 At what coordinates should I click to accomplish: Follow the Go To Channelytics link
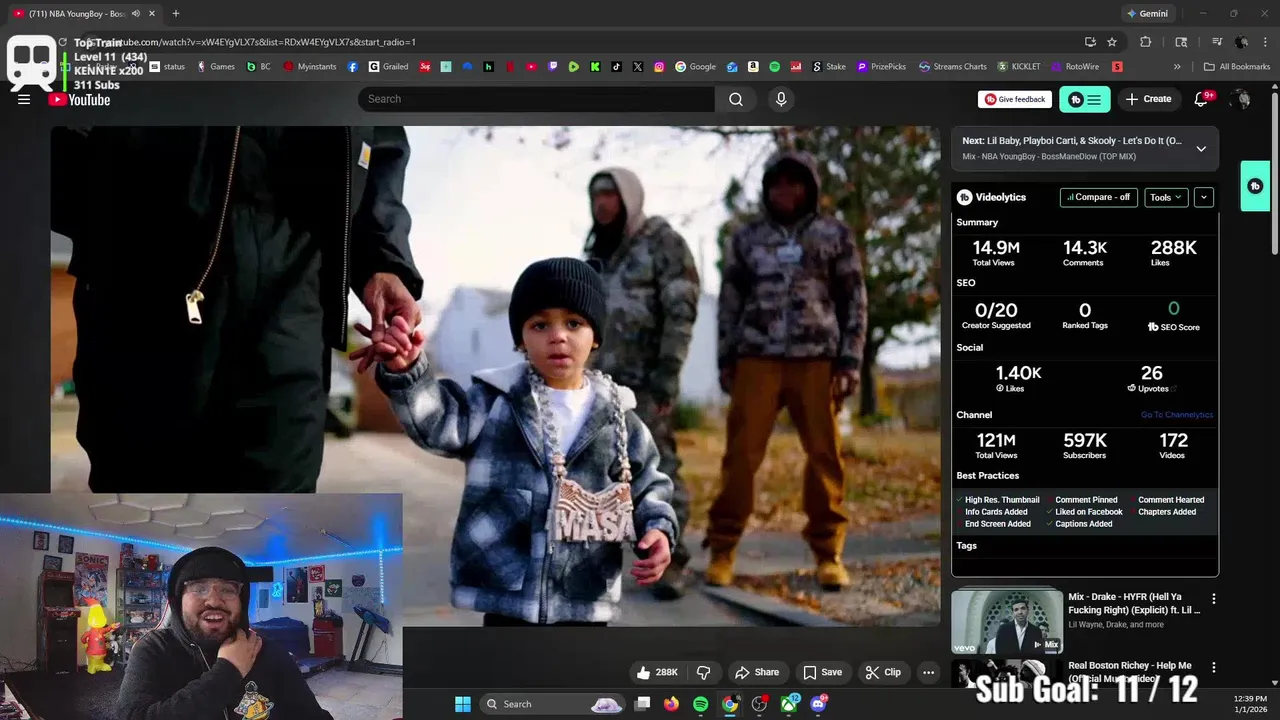pyautogui.click(x=1177, y=415)
